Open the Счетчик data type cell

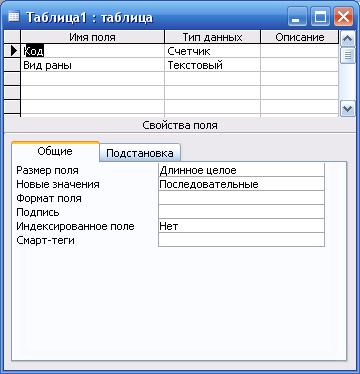click(212, 51)
